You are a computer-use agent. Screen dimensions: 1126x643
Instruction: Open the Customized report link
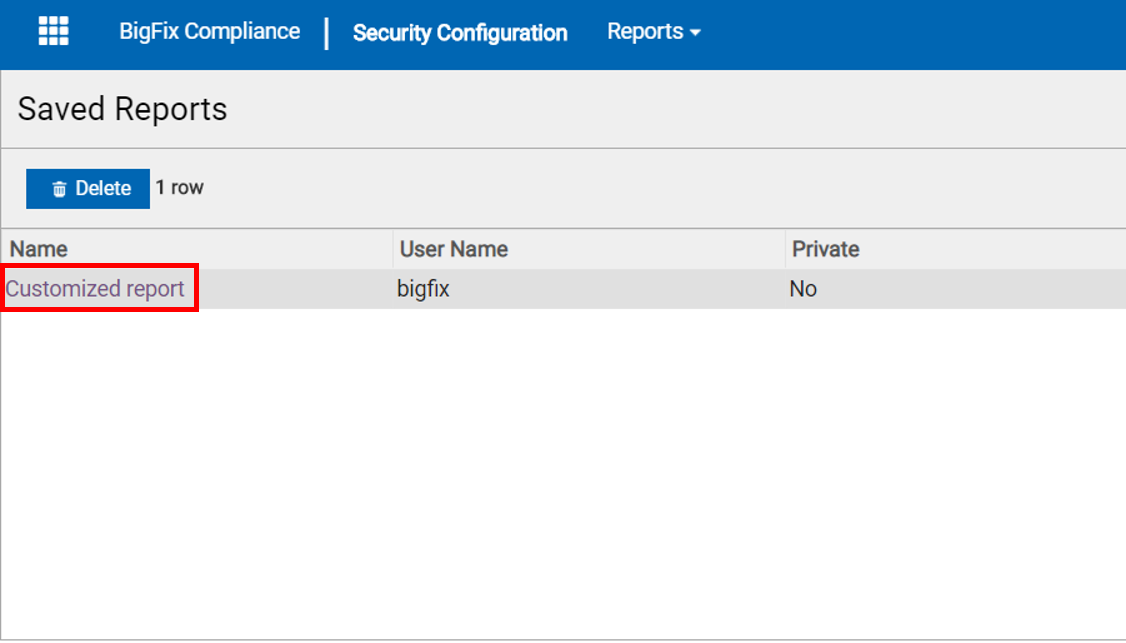point(96,289)
